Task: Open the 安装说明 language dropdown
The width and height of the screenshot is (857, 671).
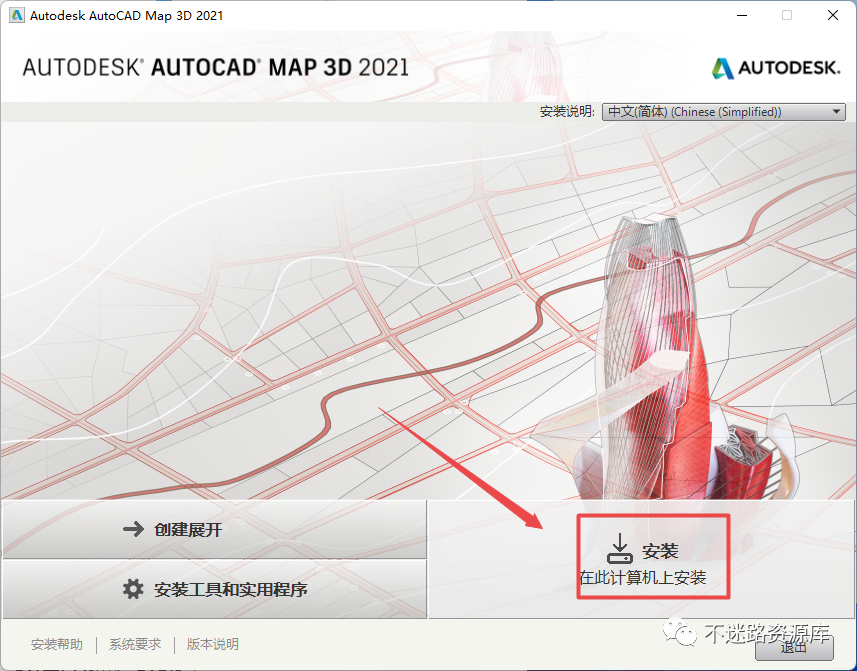Action: click(724, 111)
